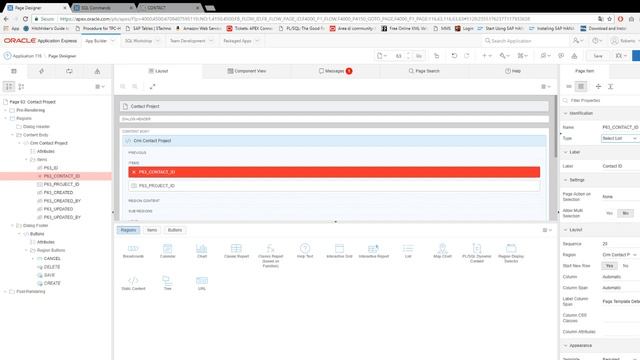Select the URL region gallery icon
Viewport: 640px width, 360px height.
click(x=202, y=283)
